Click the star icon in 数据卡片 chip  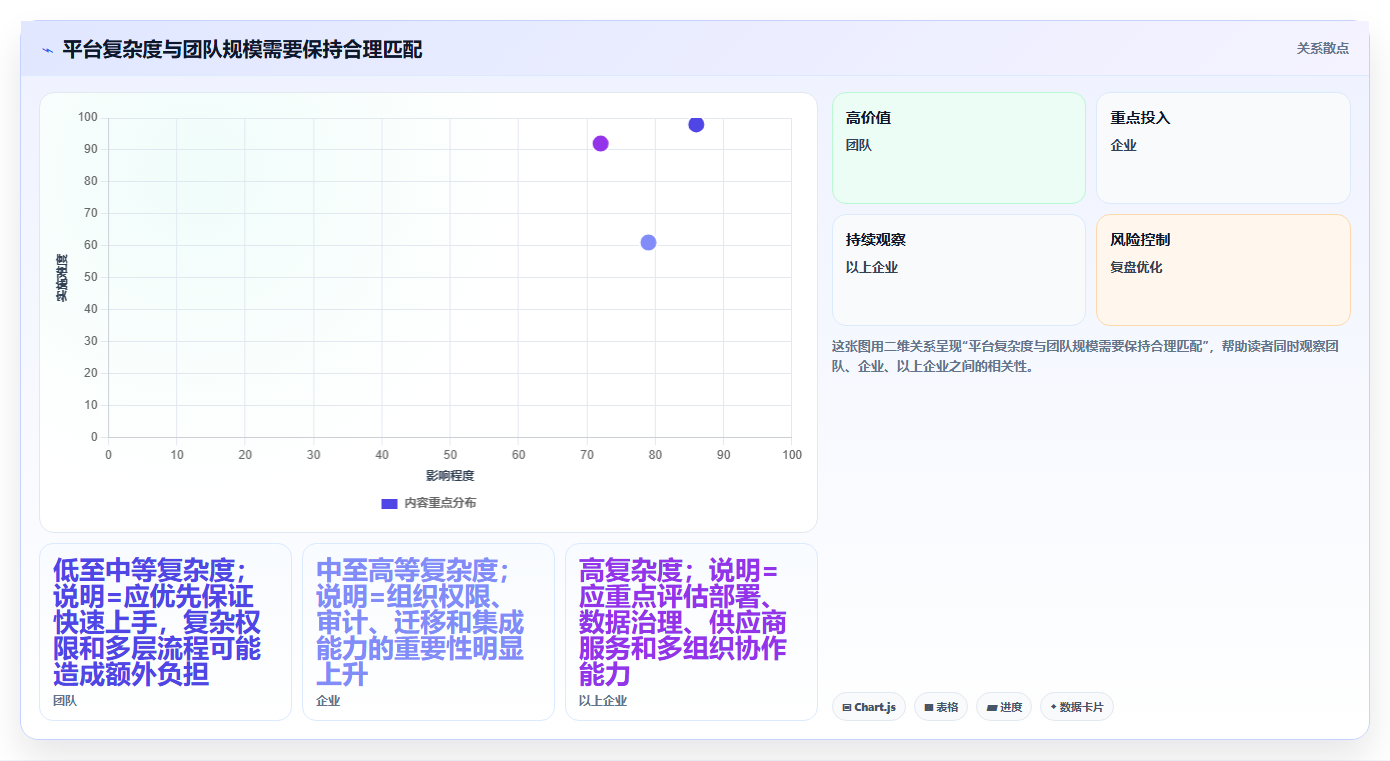pos(1053,707)
